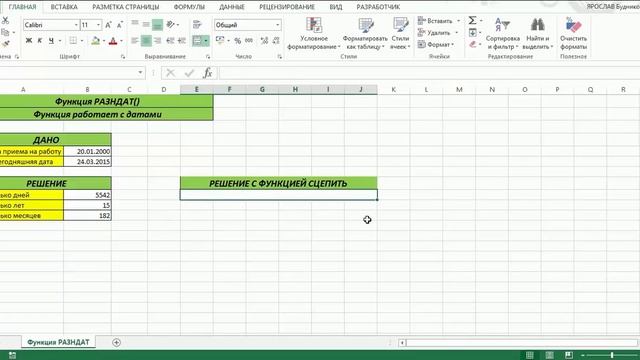Open the РЕЦЕНЗИРОВАНИЕ ribbon tab
The height and width of the screenshot is (360, 640).
tap(287, 7)
